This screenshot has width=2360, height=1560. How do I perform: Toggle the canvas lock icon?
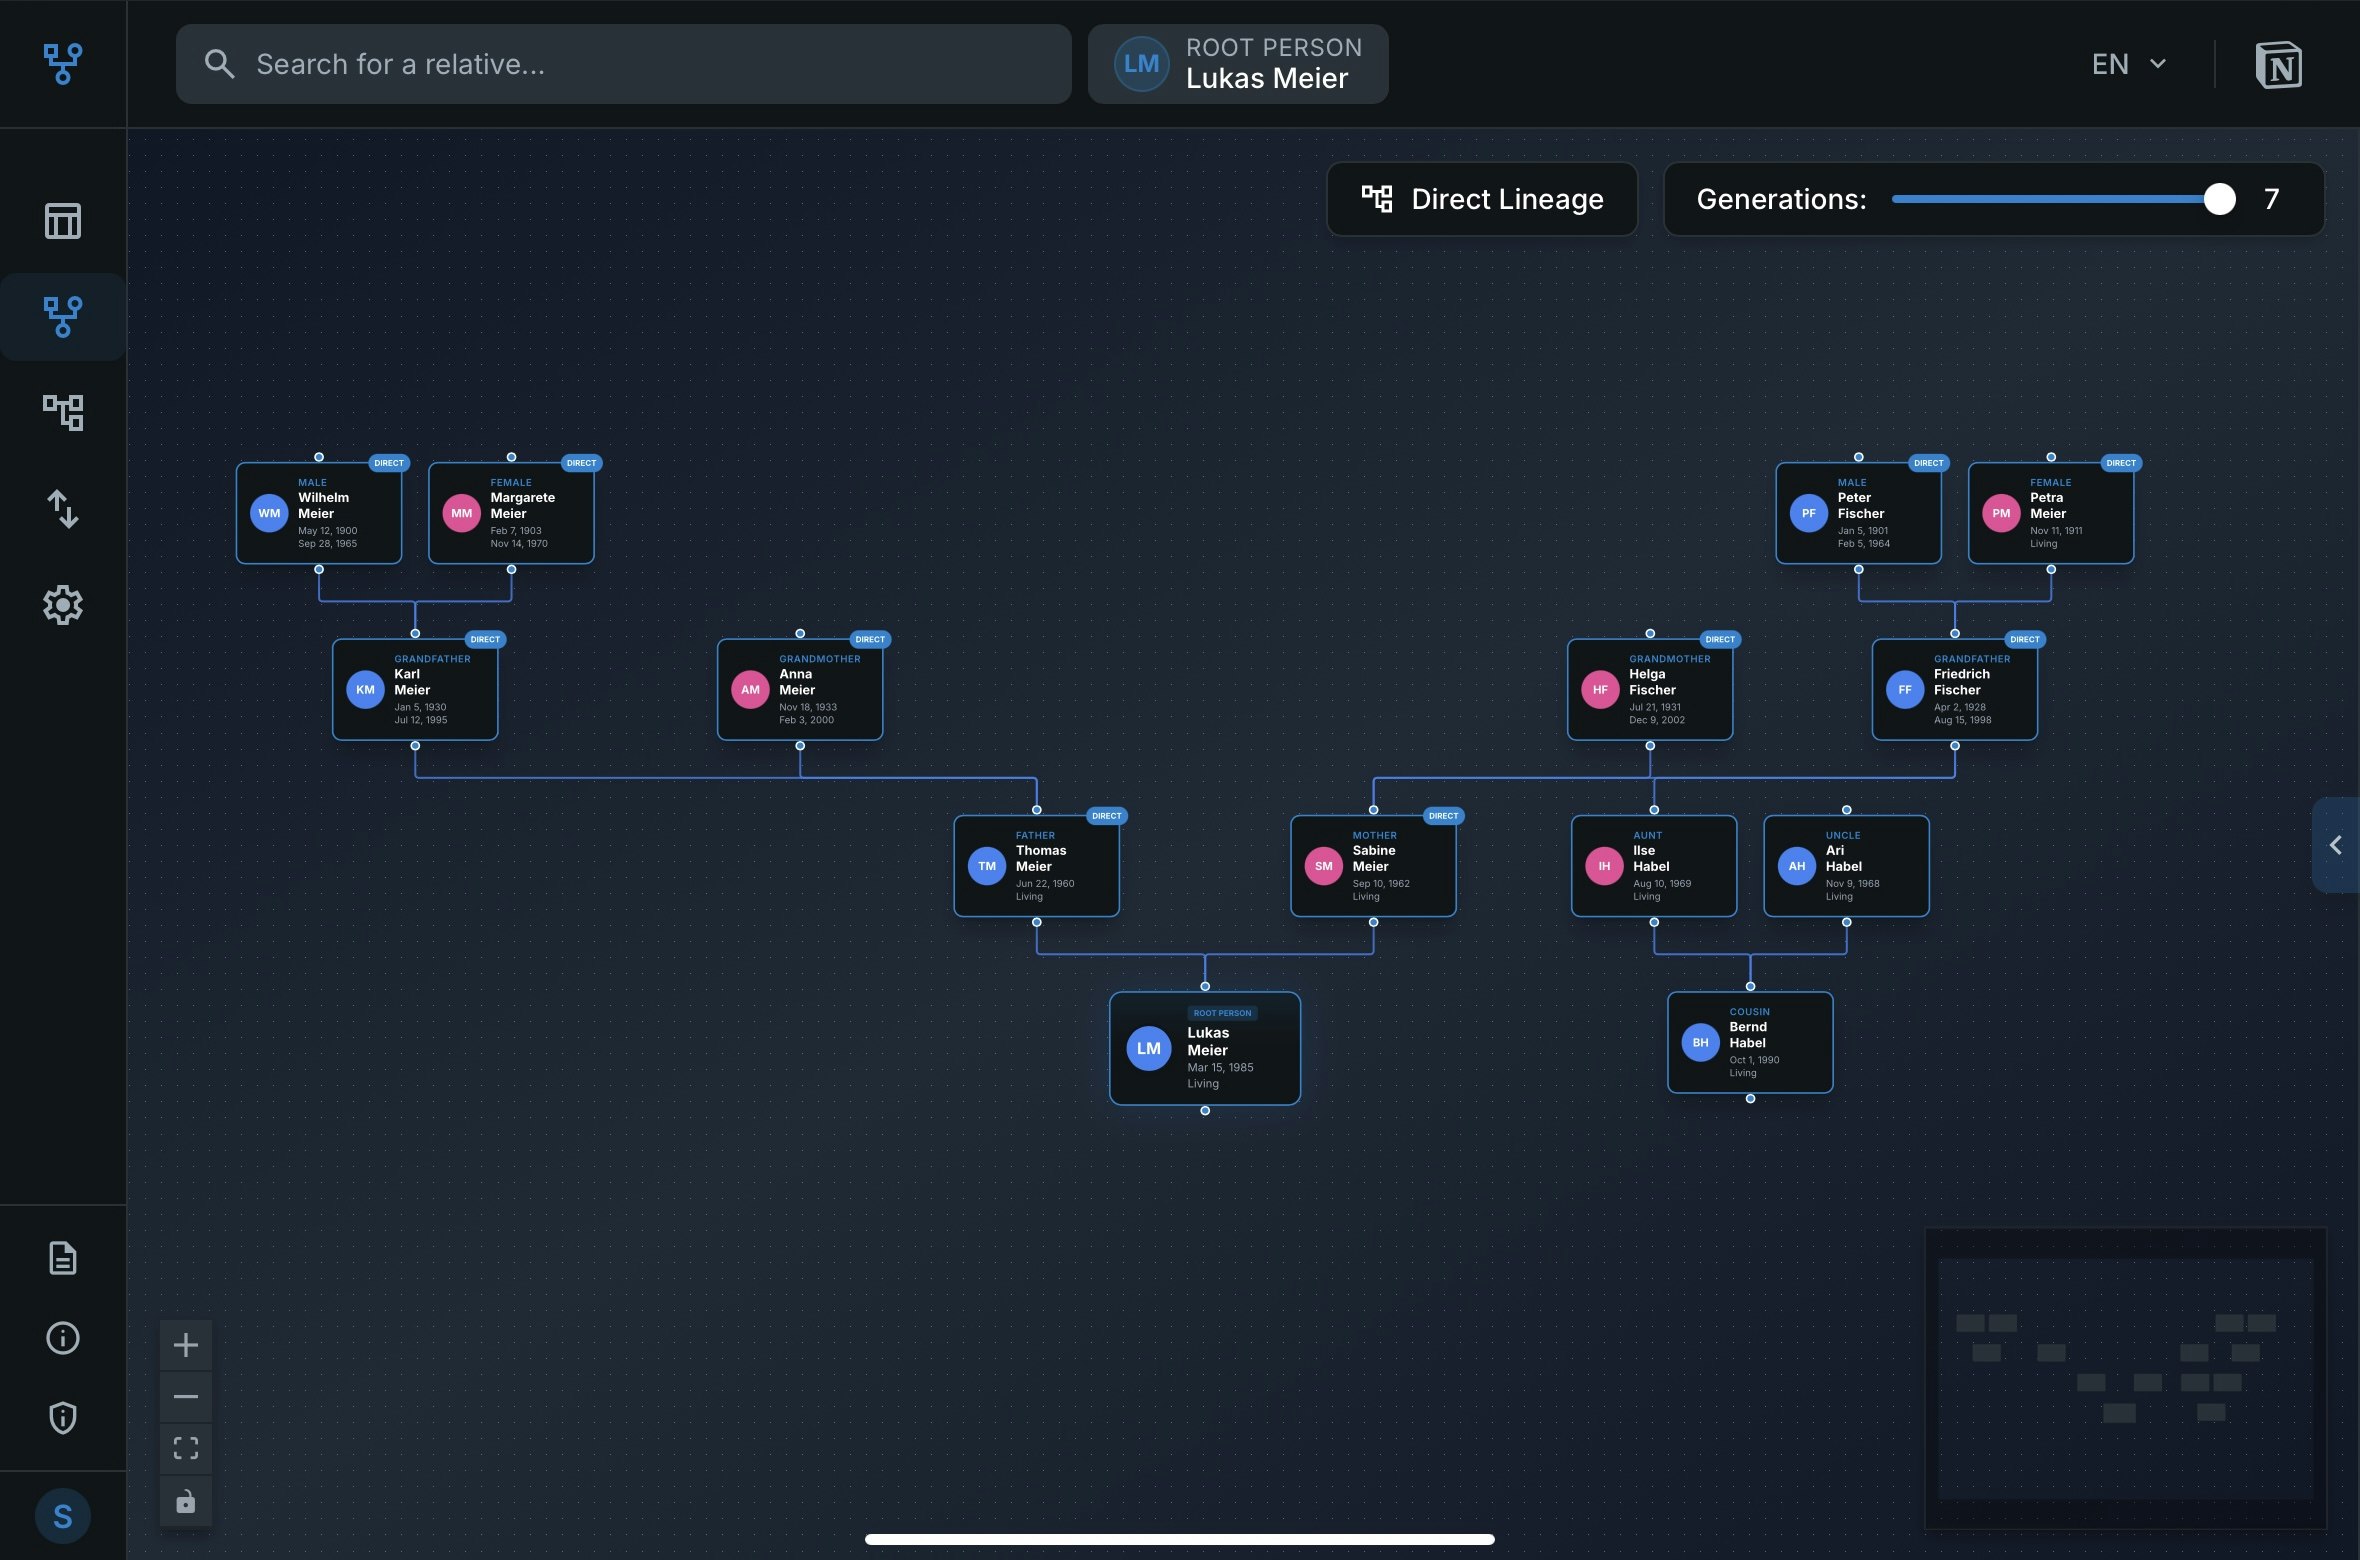coord(185,1500)
